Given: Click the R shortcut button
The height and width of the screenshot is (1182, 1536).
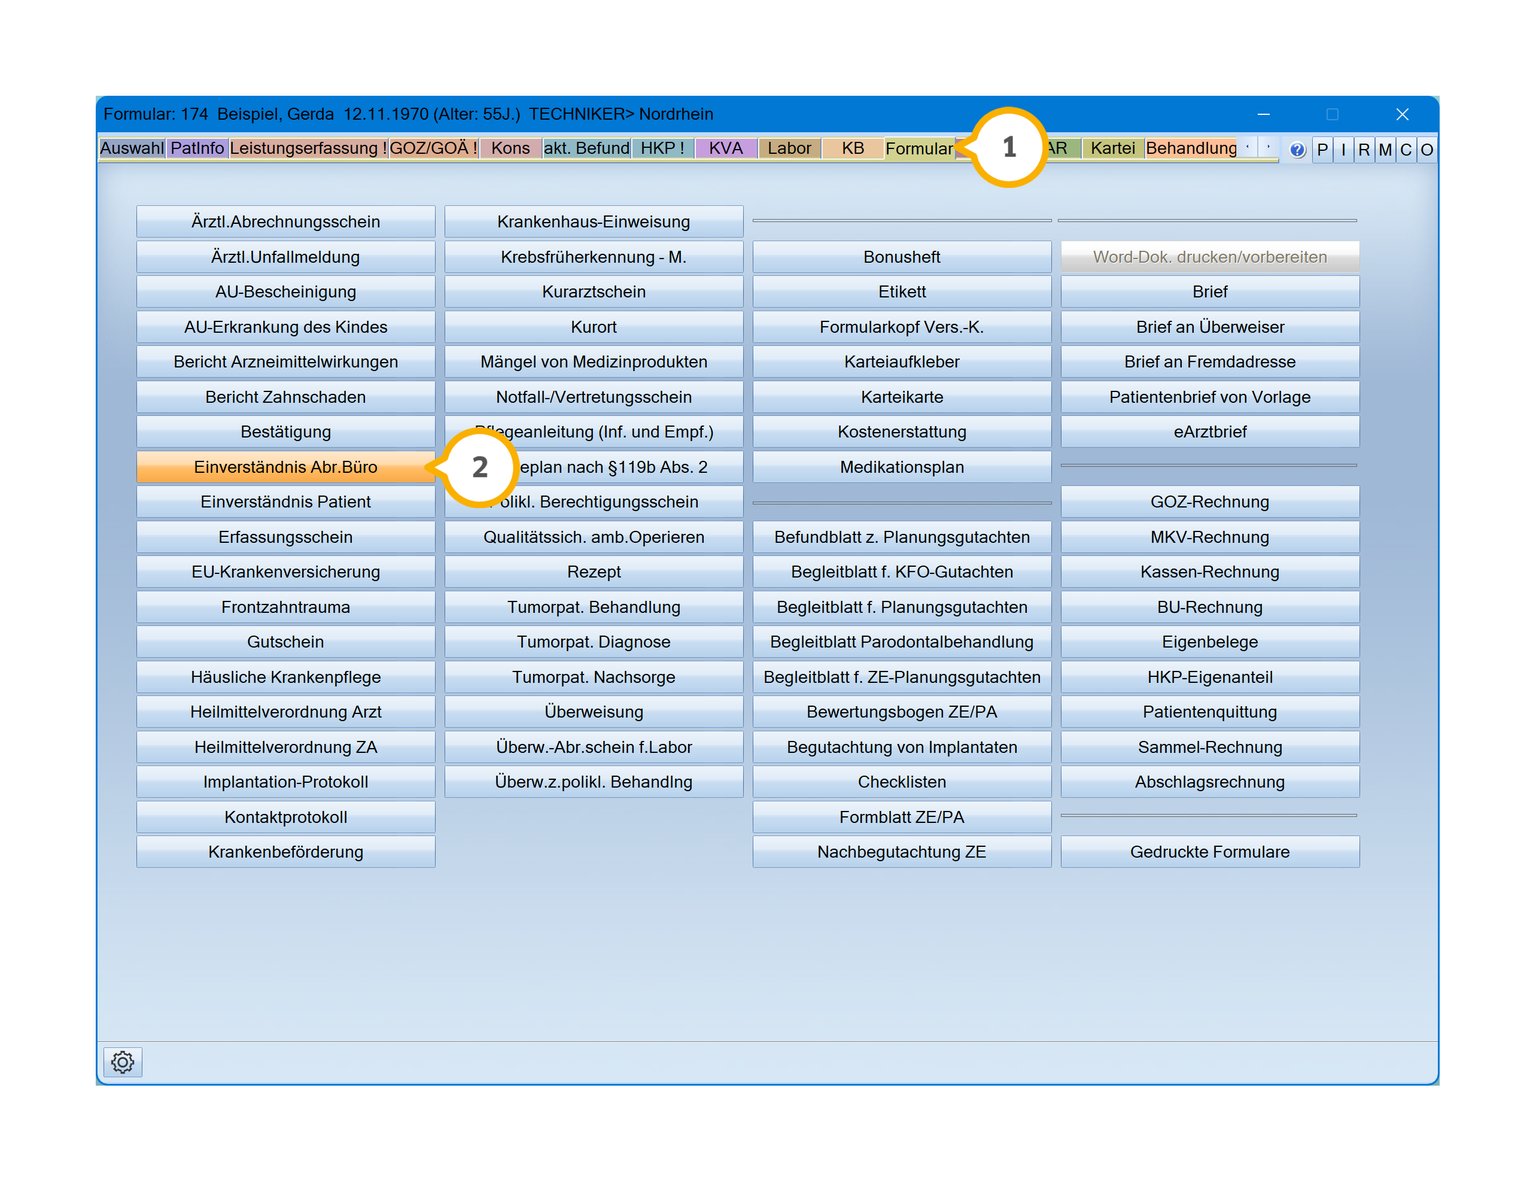Looking at the screenshot, I should coord(1364,150).
